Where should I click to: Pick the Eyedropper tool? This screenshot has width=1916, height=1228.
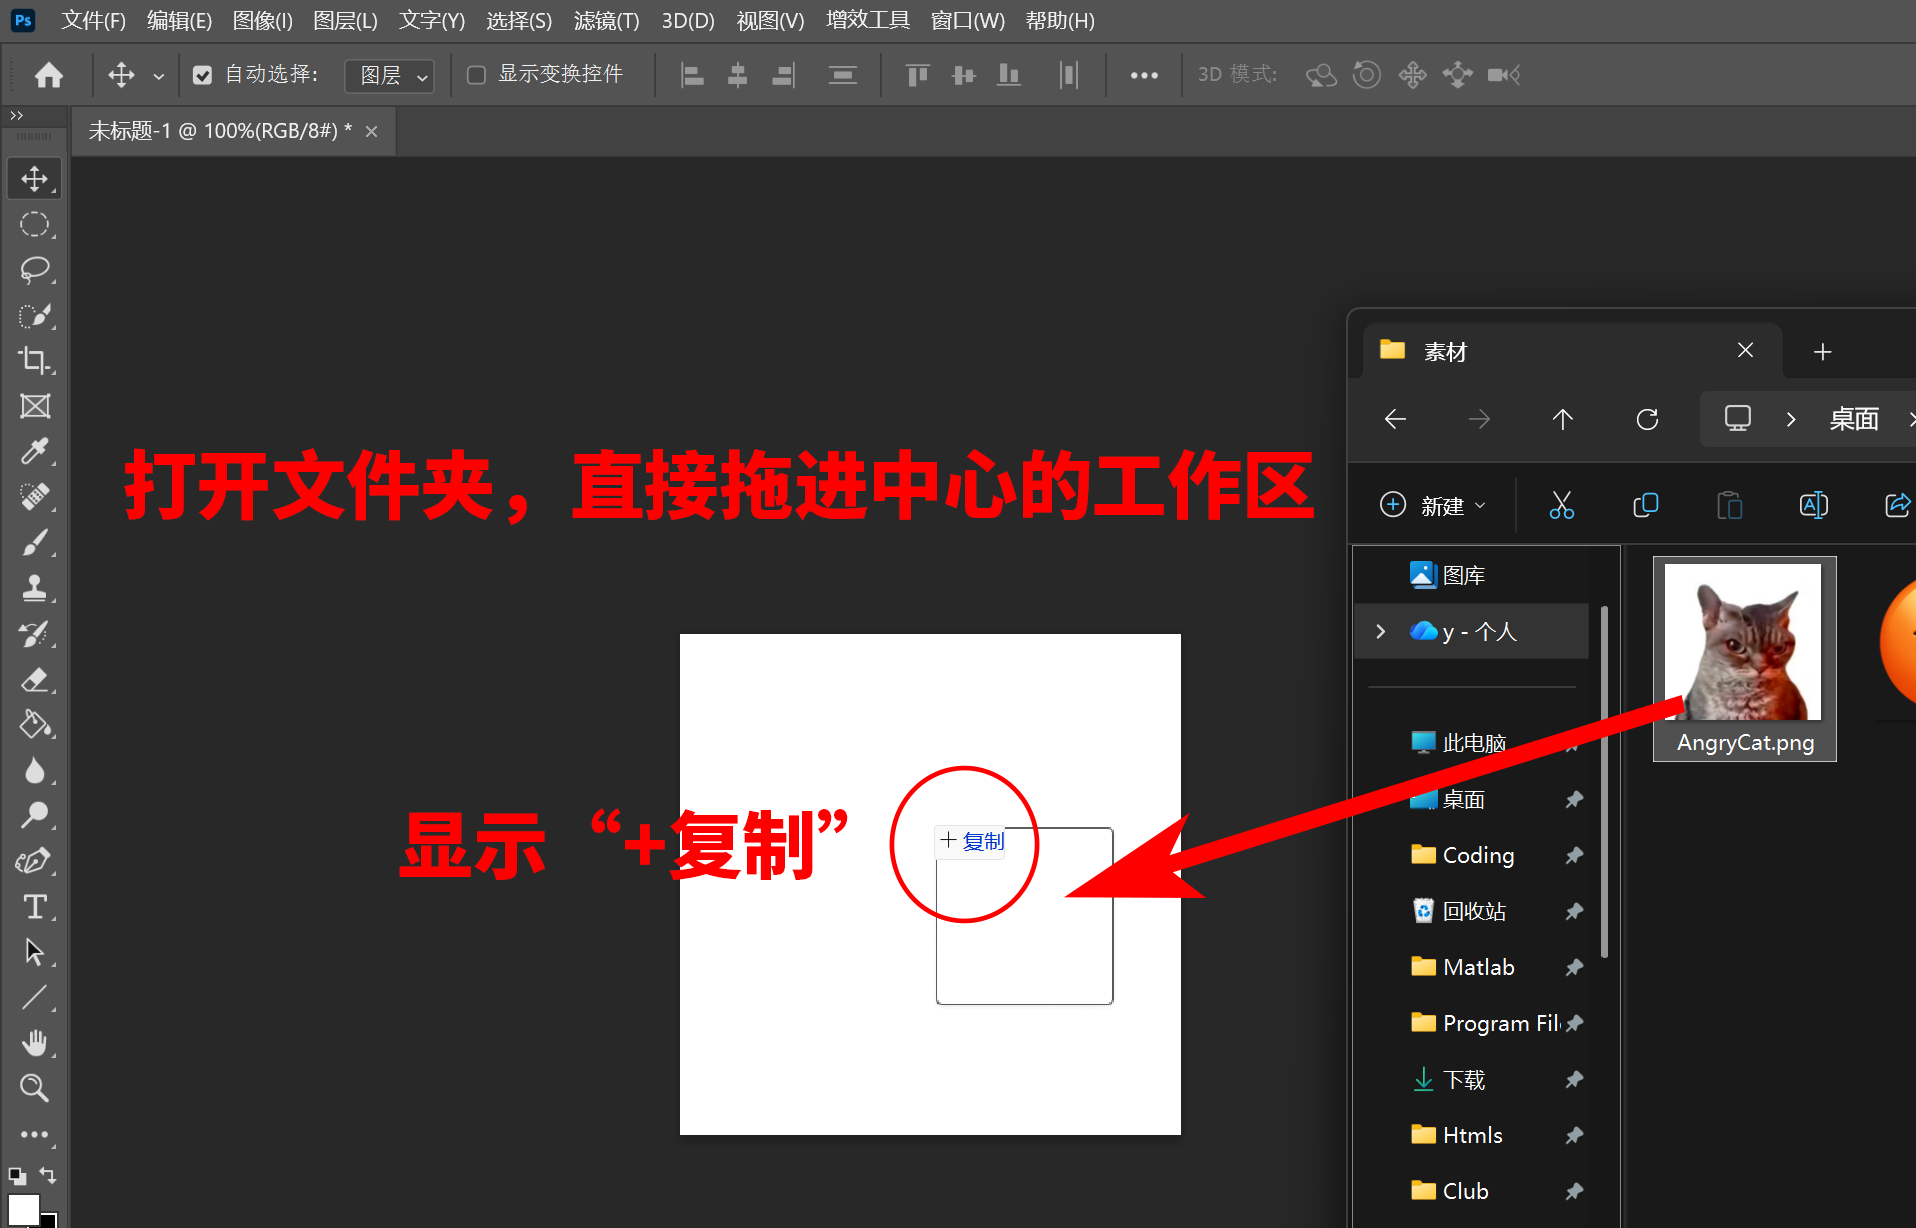pos(35,452)
